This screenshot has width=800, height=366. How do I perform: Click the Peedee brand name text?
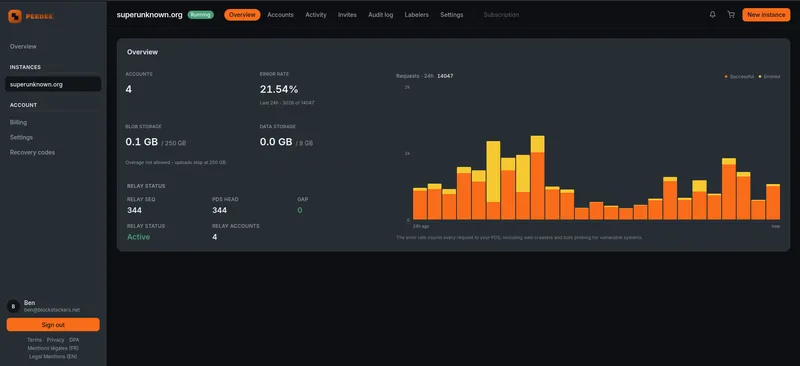[x=39, y=16]
